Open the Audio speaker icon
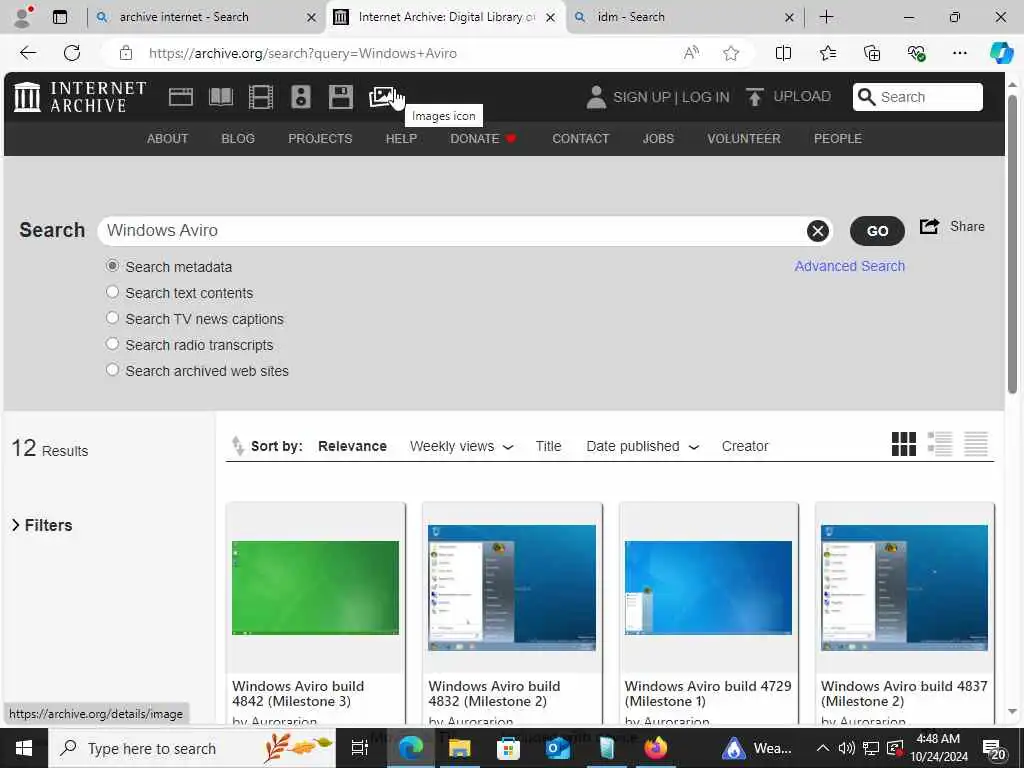 point(300,97)
